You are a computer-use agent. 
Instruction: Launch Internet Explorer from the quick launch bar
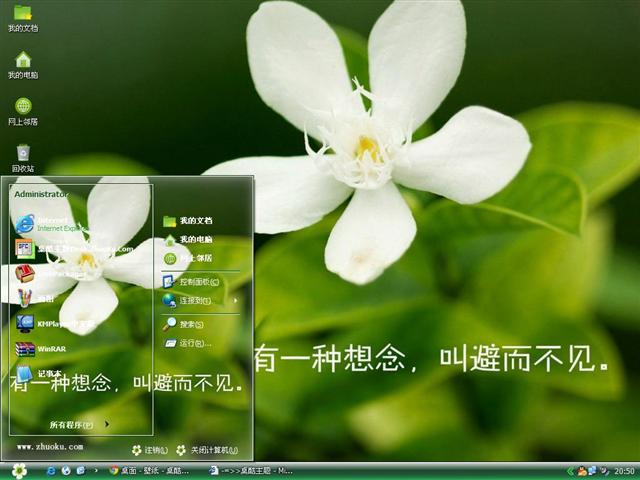click(x=51, y=471)
